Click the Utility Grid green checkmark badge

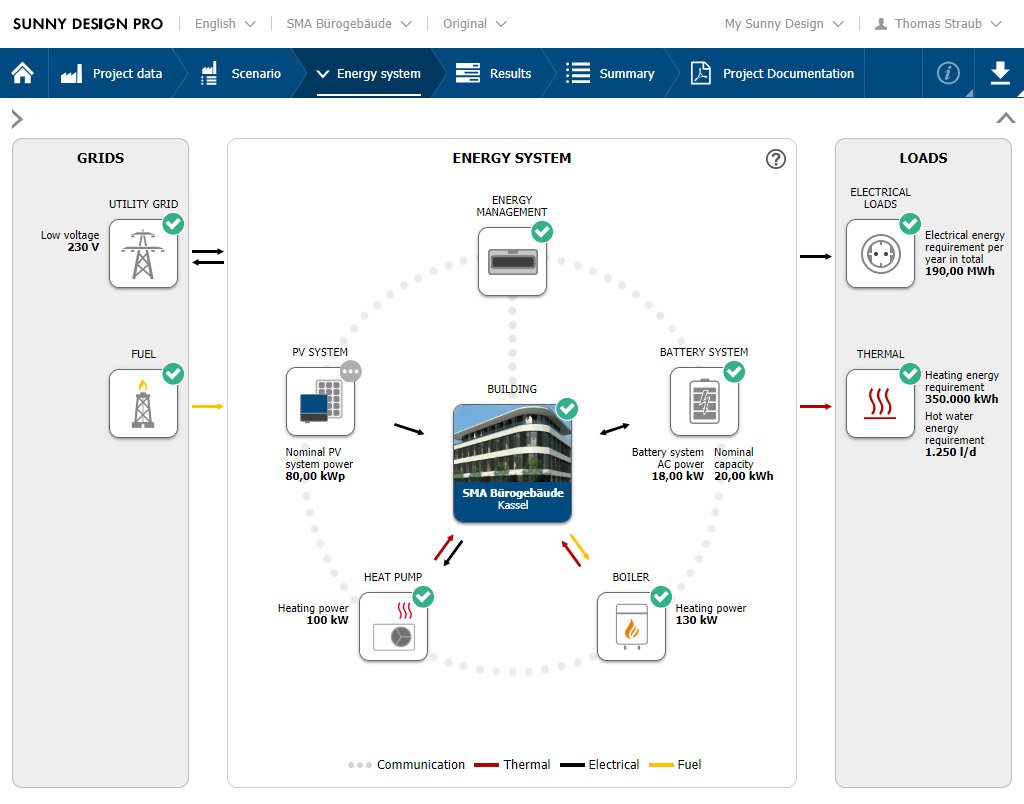(173, 224)
